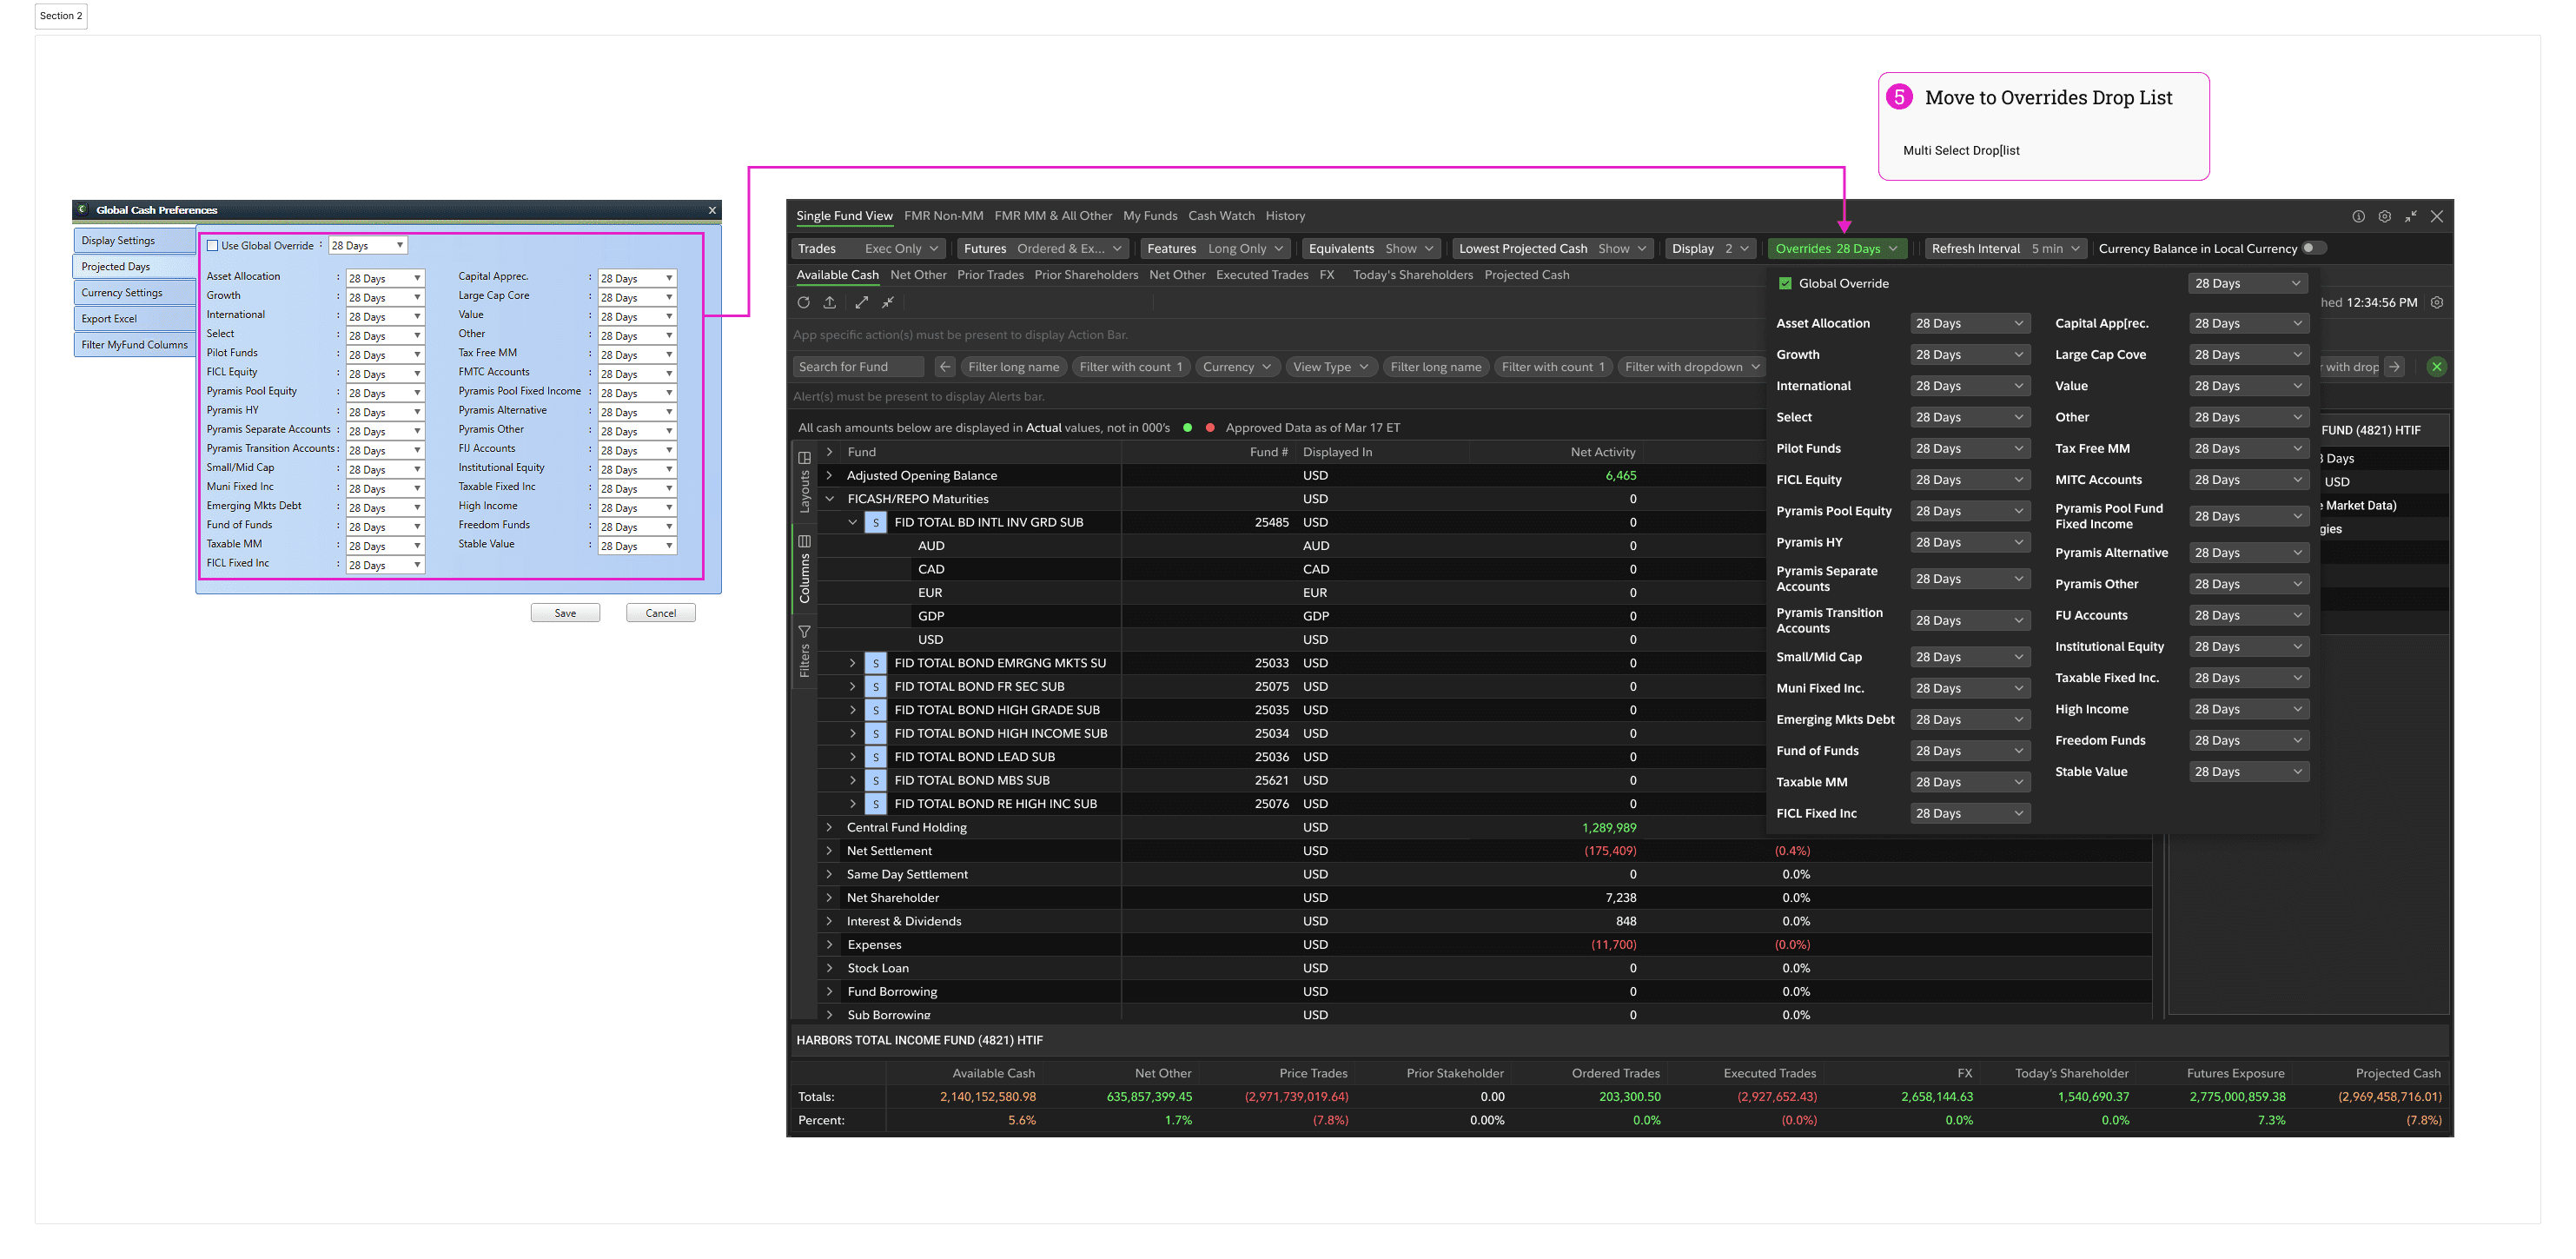Open the Overrides 28 Days dropdown

pyautogui.click(x=1836, y=249)
